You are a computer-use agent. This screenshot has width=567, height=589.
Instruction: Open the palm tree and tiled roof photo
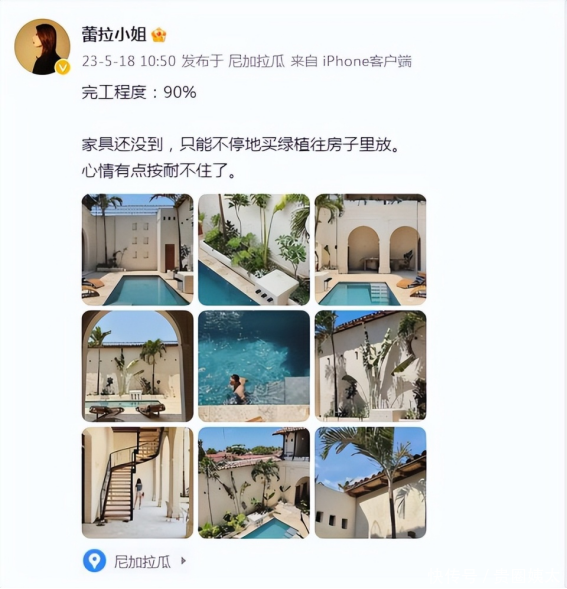(370, 483)
